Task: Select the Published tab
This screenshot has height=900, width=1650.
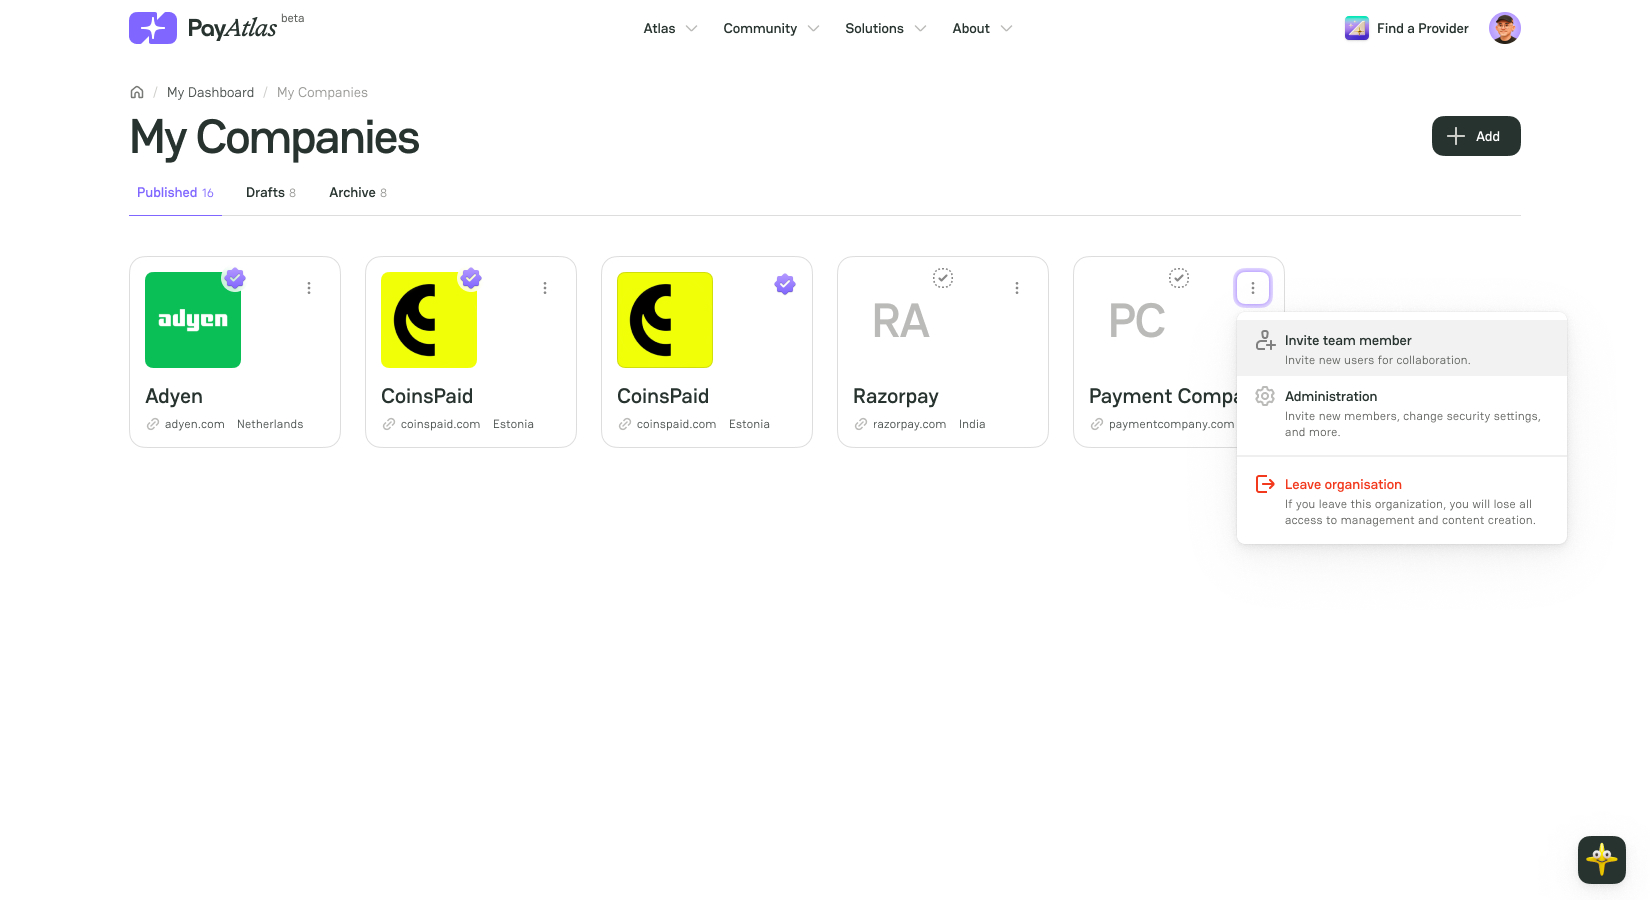Action: click(x=175, y=192)
